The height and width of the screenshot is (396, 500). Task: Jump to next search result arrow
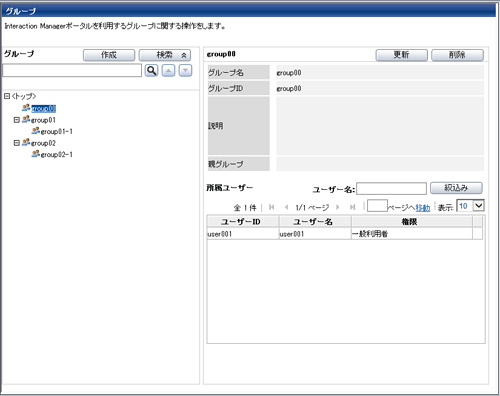185,71
